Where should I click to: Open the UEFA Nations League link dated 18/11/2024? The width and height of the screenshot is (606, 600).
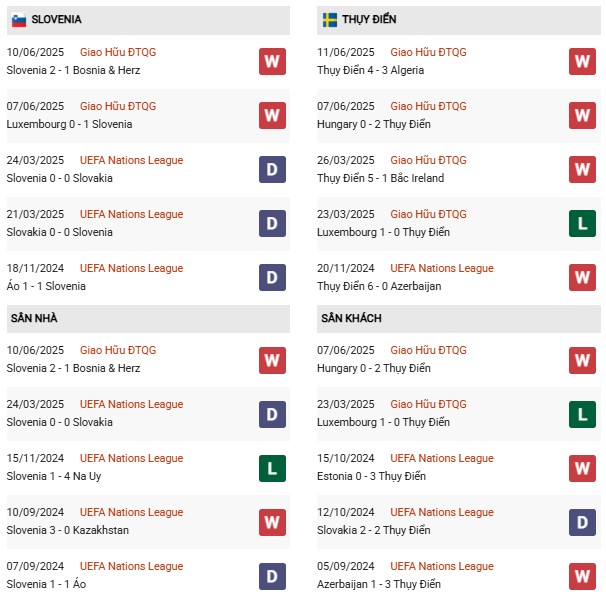[131, 268]
